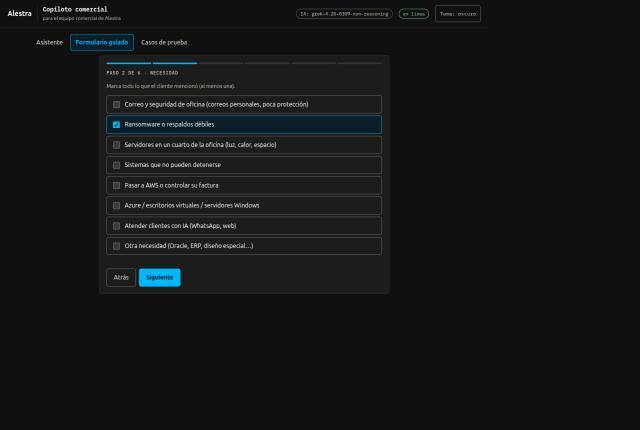This screenshot has width=640, height=430.
Task: Click the 'PASO 2 DE 6 · NECESIDAD' heading
Action: click(x=142, y=73)
